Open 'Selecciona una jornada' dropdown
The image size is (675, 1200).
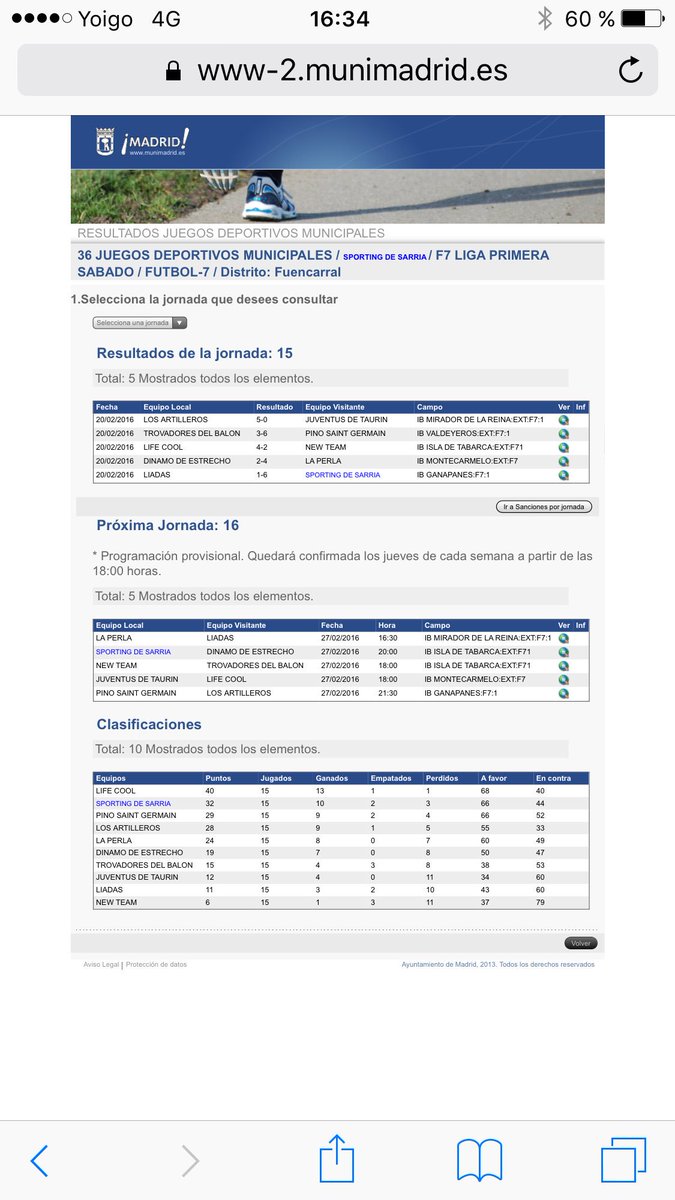tap(139, 323)
